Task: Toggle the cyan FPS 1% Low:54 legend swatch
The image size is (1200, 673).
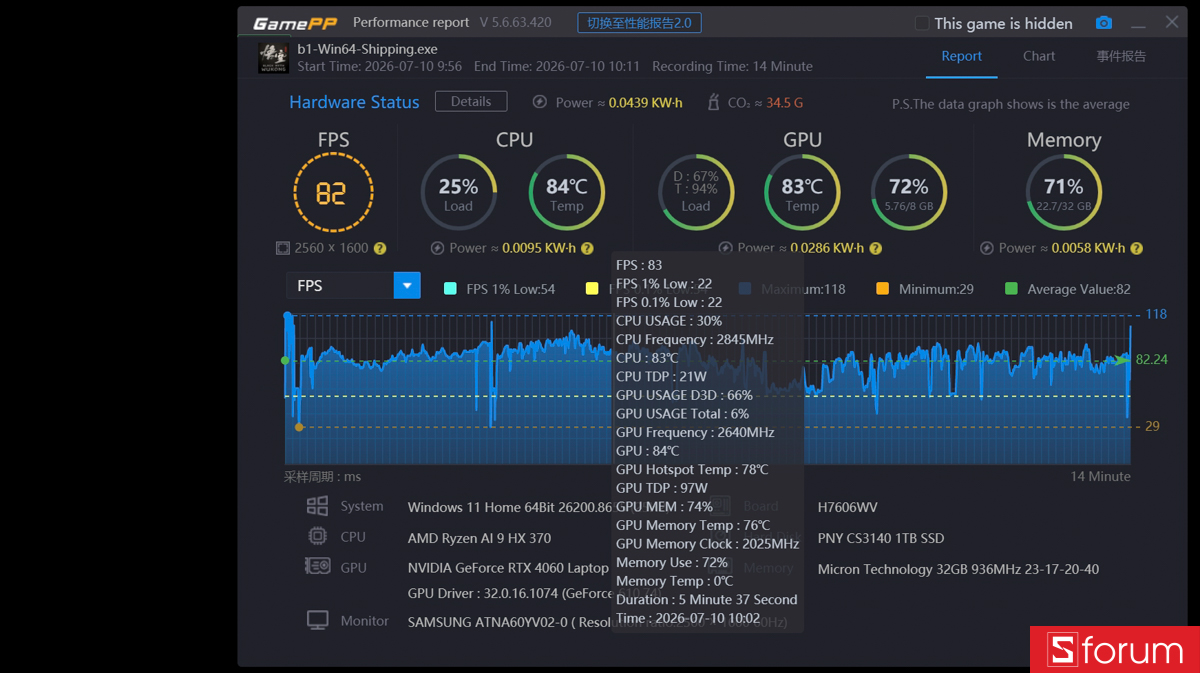Action: [x=450, y=288]
